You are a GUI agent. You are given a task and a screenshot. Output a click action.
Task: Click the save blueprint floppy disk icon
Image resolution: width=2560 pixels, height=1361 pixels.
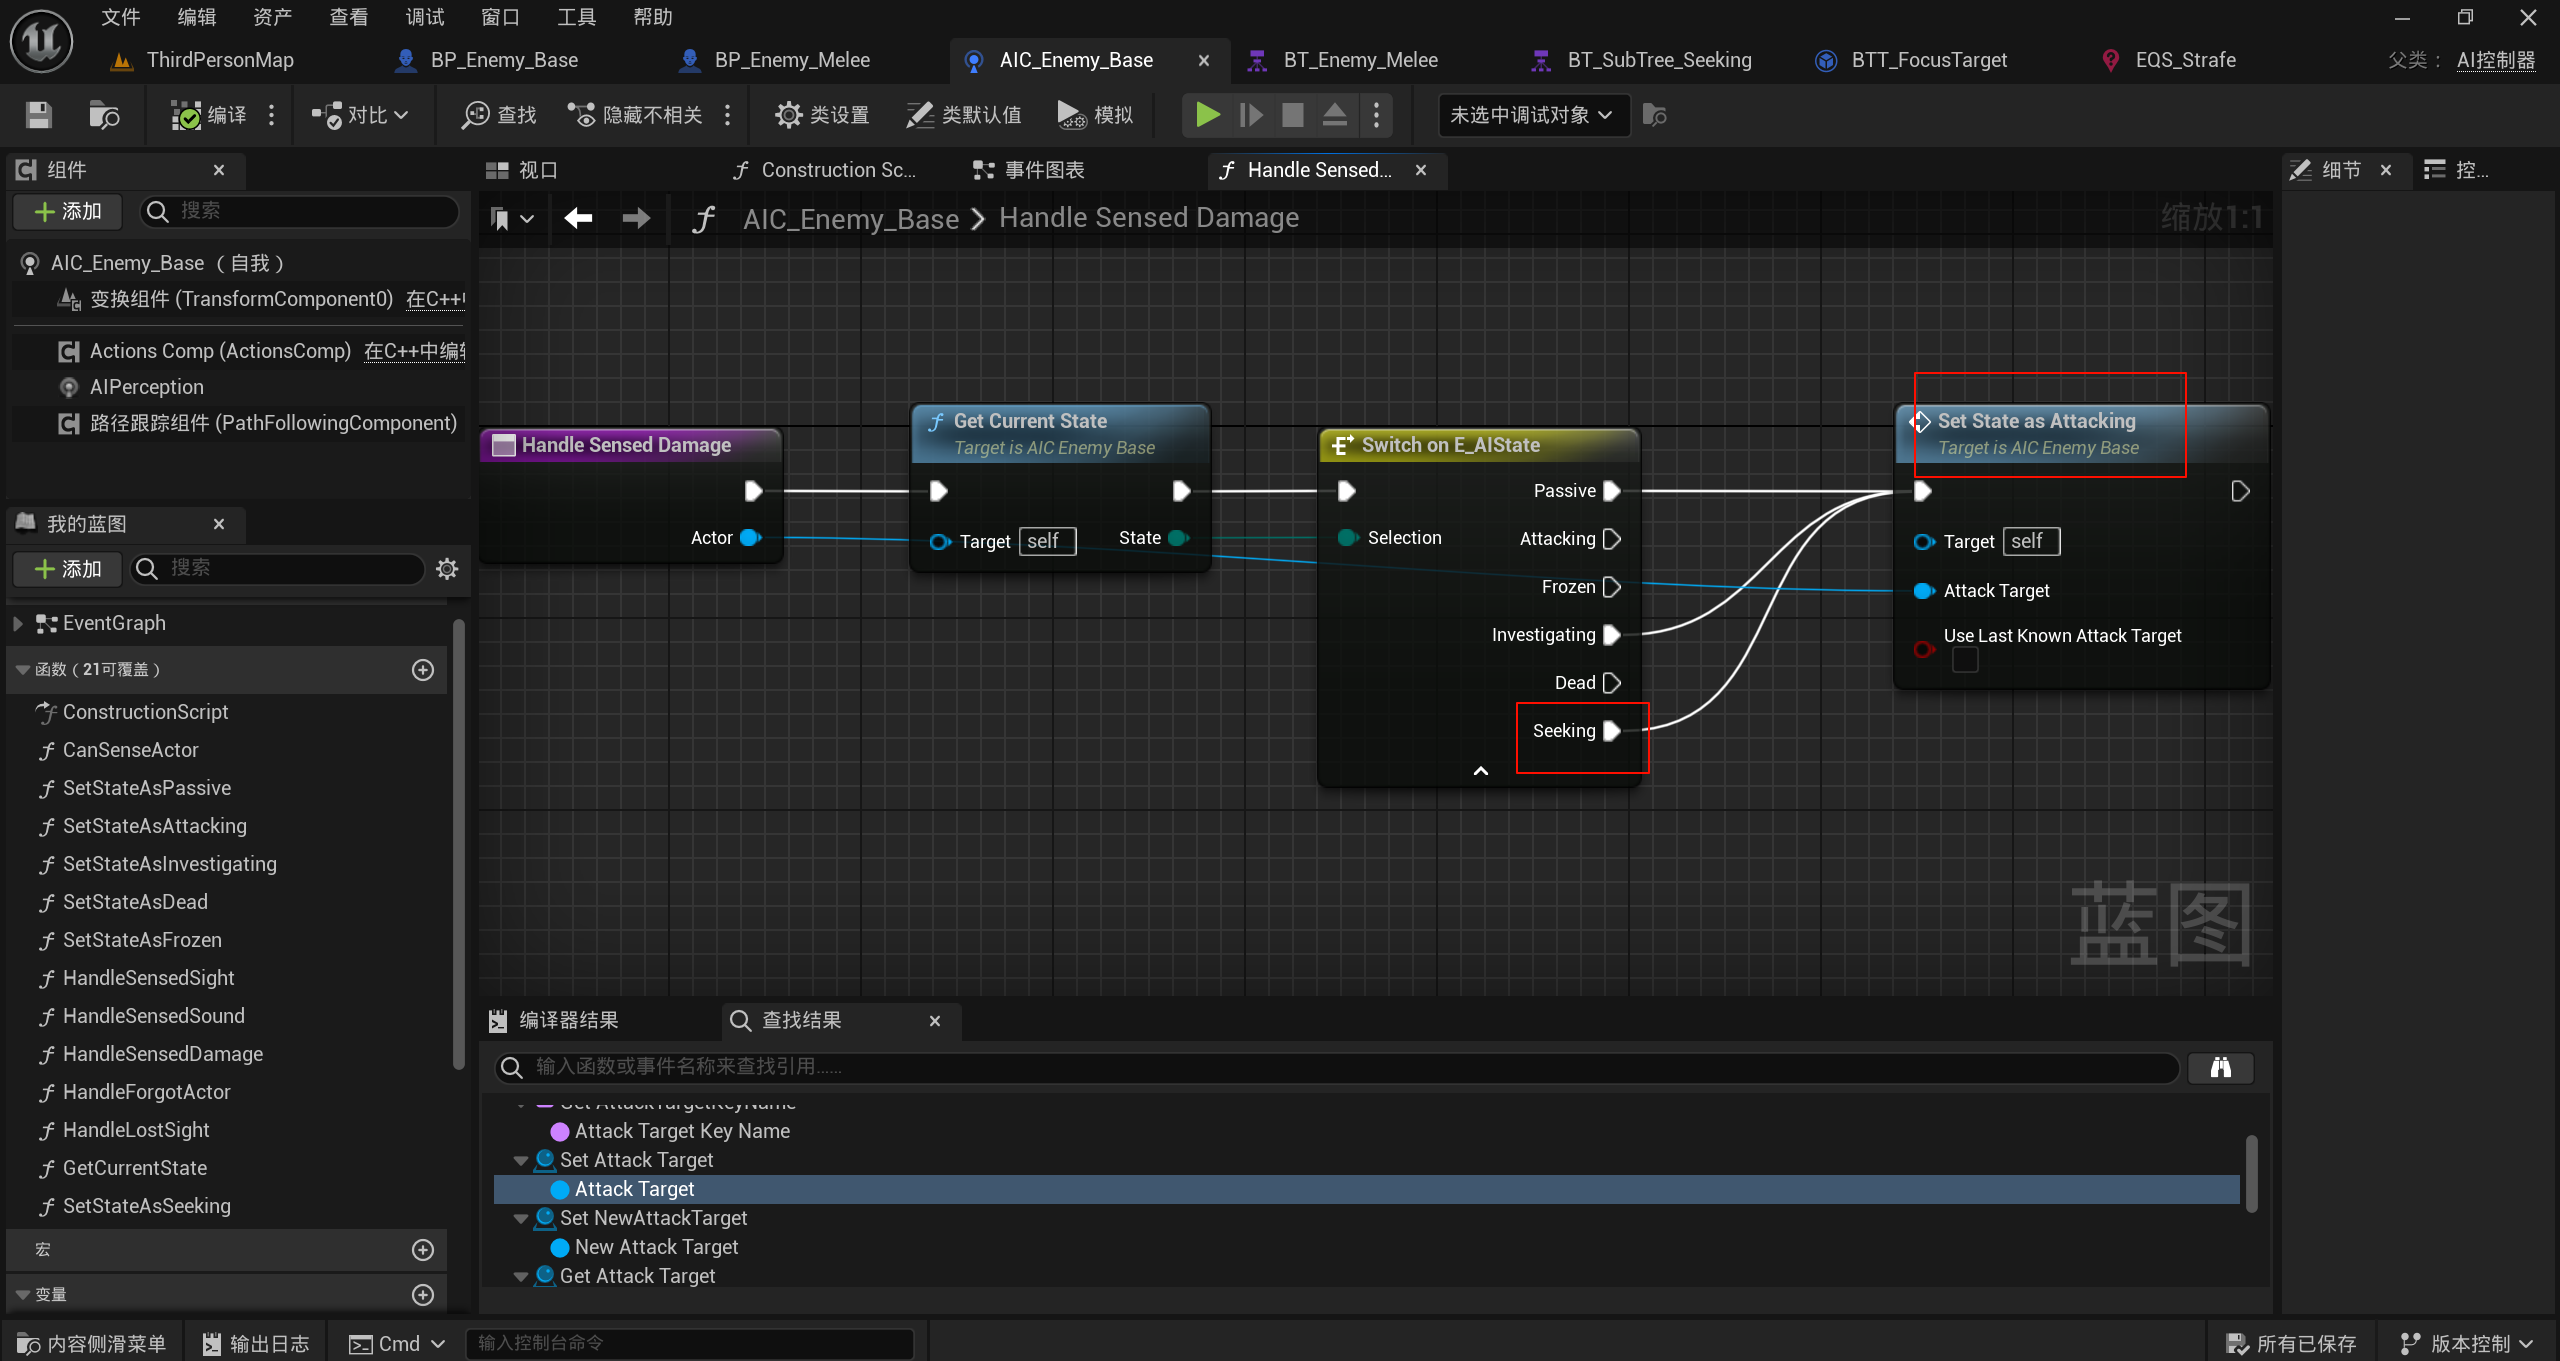pos(38,115)
